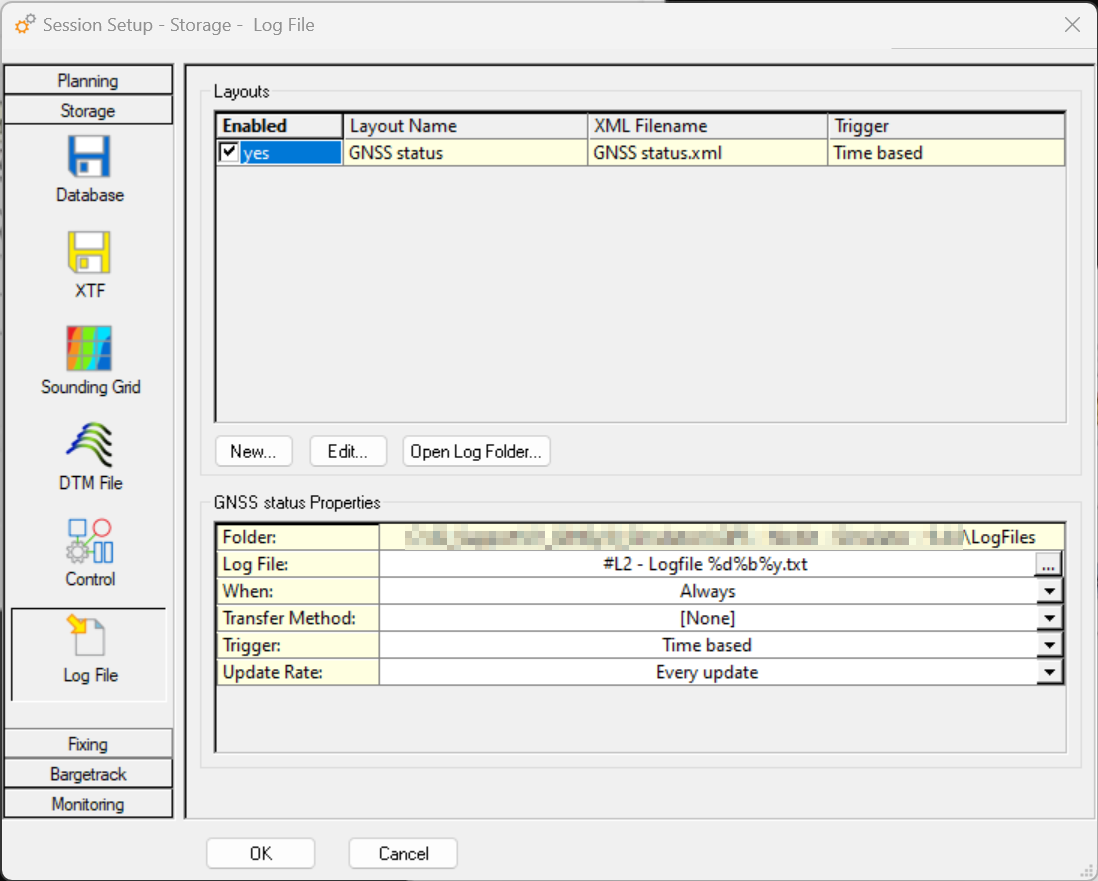Select the XTF storage icon
Image resolution: width=1098 pixels, height=881 pixels.
89,254
